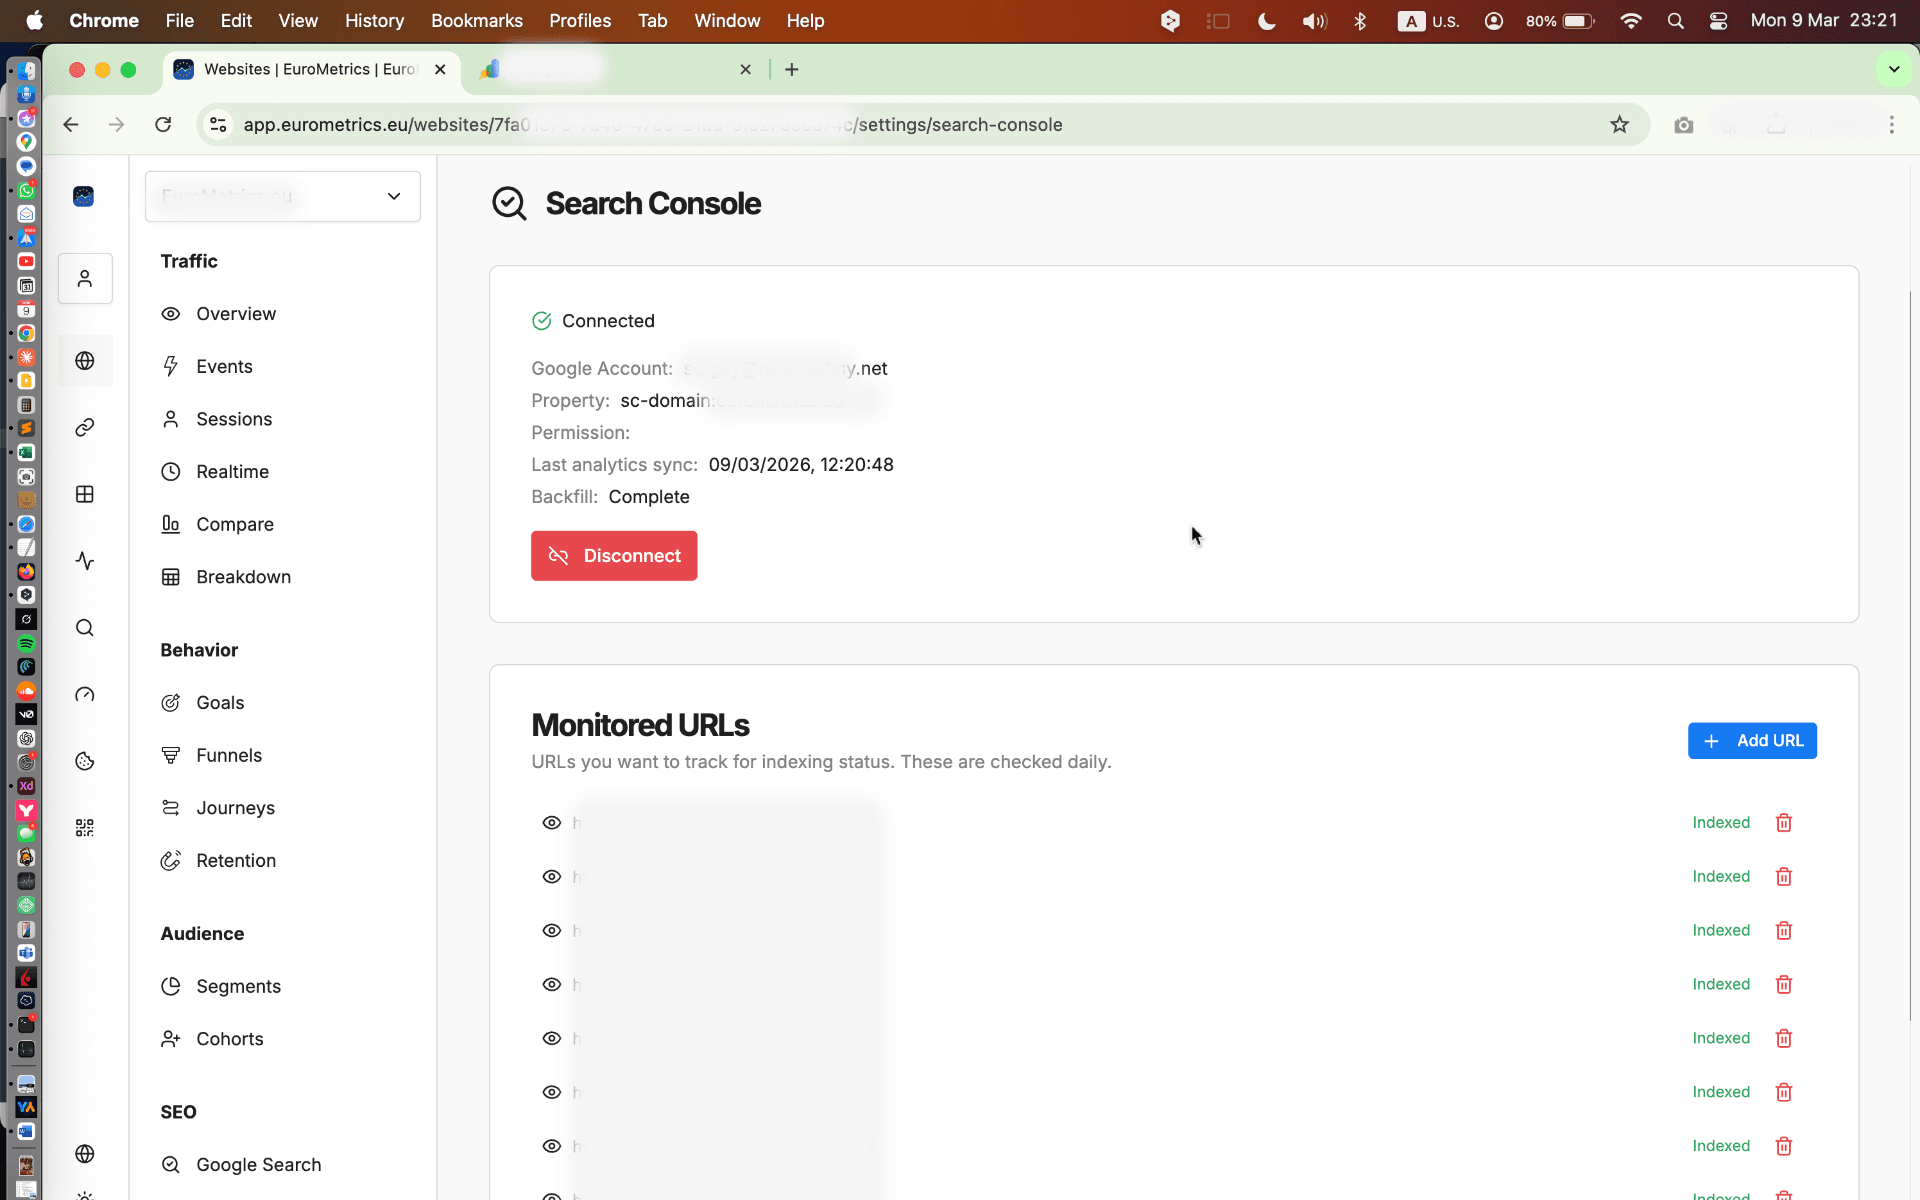The image size is (1920, 1200).
Task: Click the camera screenshot extension icon
Action: tap(1684, 124)
